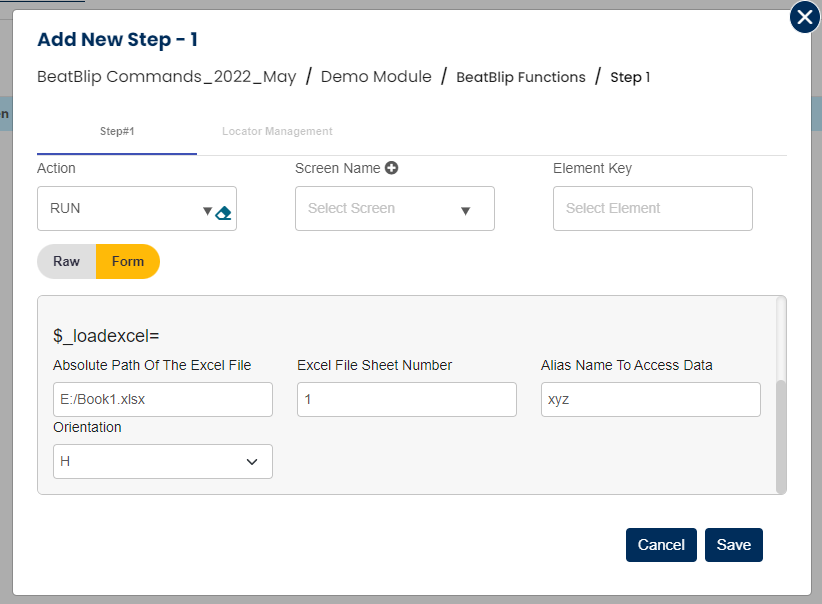Open the Orientation dropdown set to H
Image resolution: width=822 pixels, height=604 pixels.
click(162, 461)
